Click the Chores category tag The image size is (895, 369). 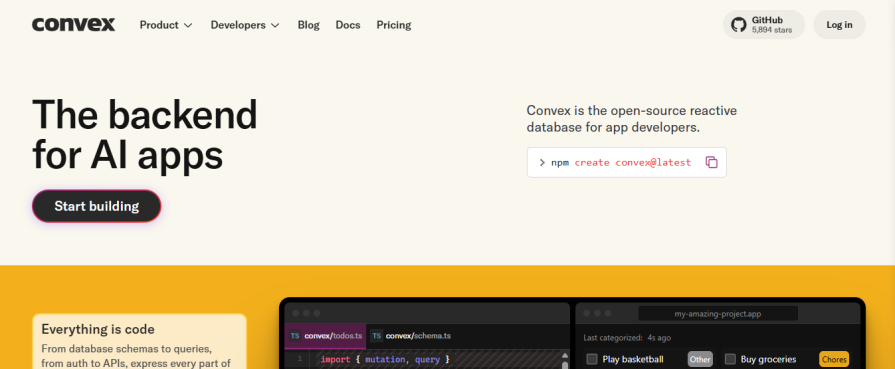[834, 359]
